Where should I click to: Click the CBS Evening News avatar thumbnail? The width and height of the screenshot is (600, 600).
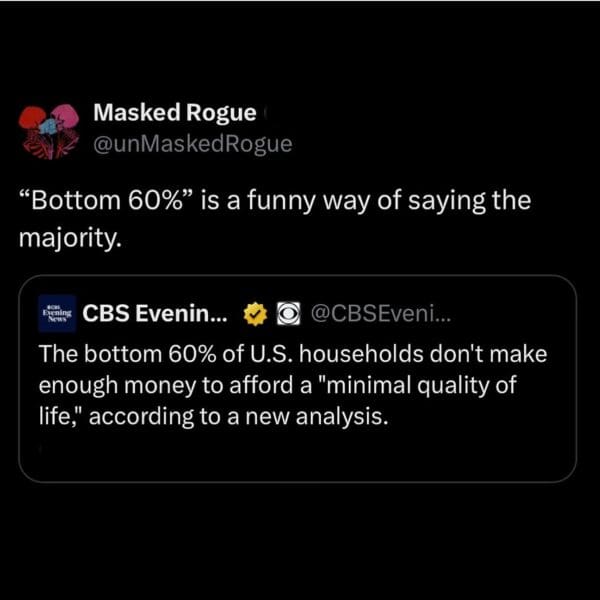[57, 314]
